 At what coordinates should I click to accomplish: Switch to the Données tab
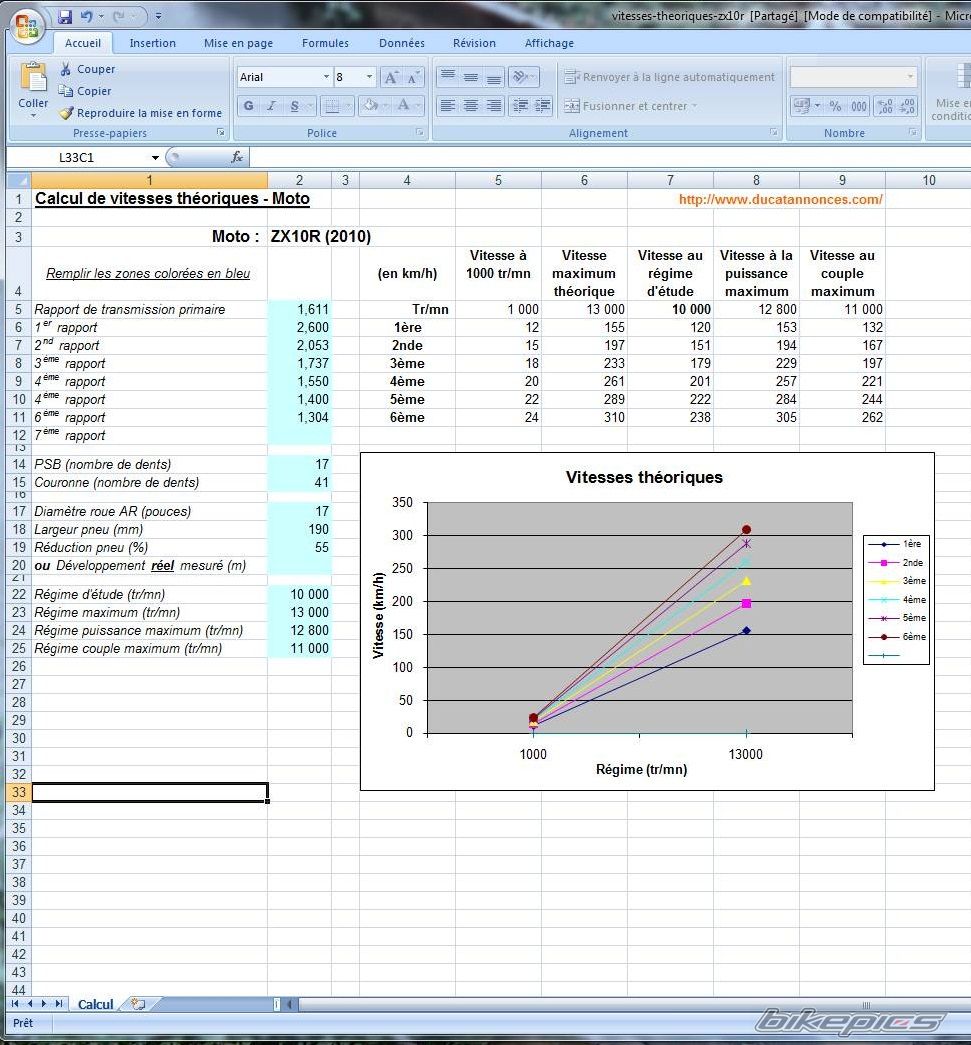[401, 43]
